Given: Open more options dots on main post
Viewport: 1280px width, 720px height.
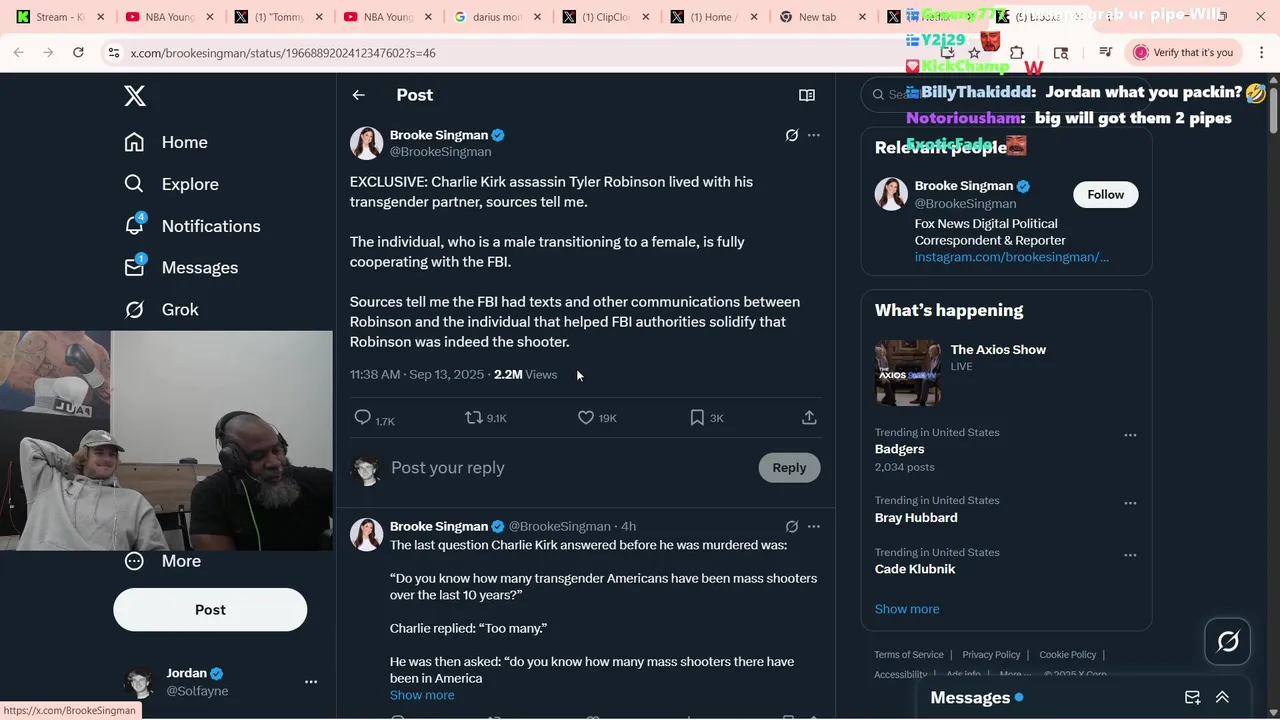Looking at the screenshot, I should 814,135.
